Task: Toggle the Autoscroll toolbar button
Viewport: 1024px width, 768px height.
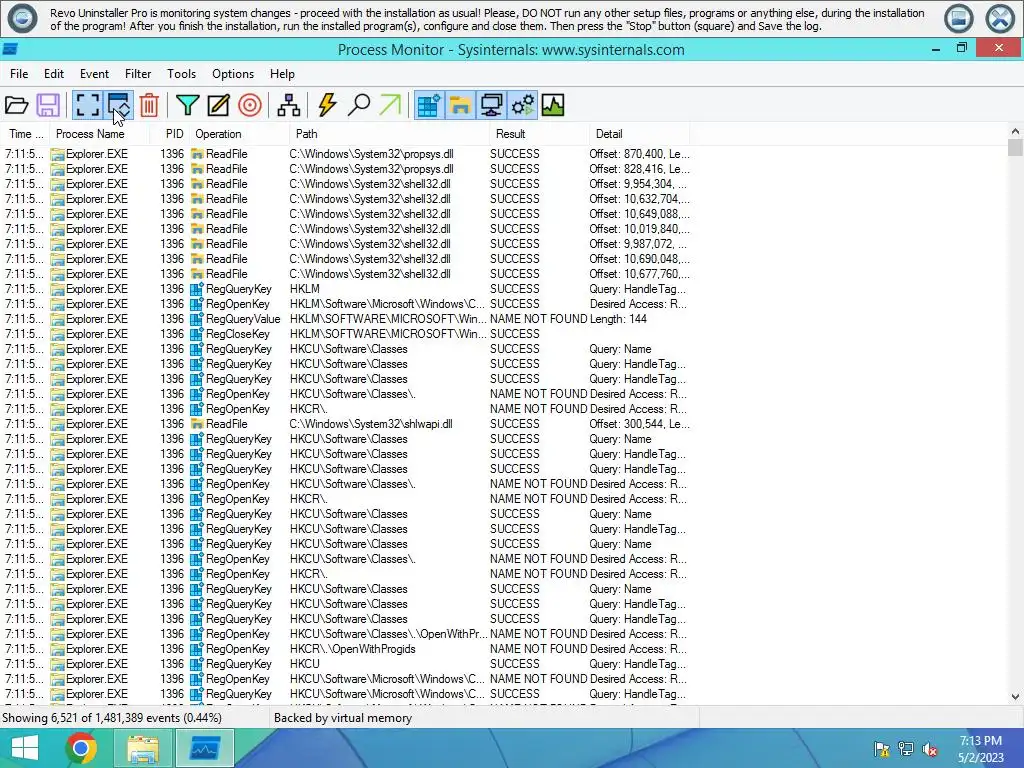Action: coord(119,105)
